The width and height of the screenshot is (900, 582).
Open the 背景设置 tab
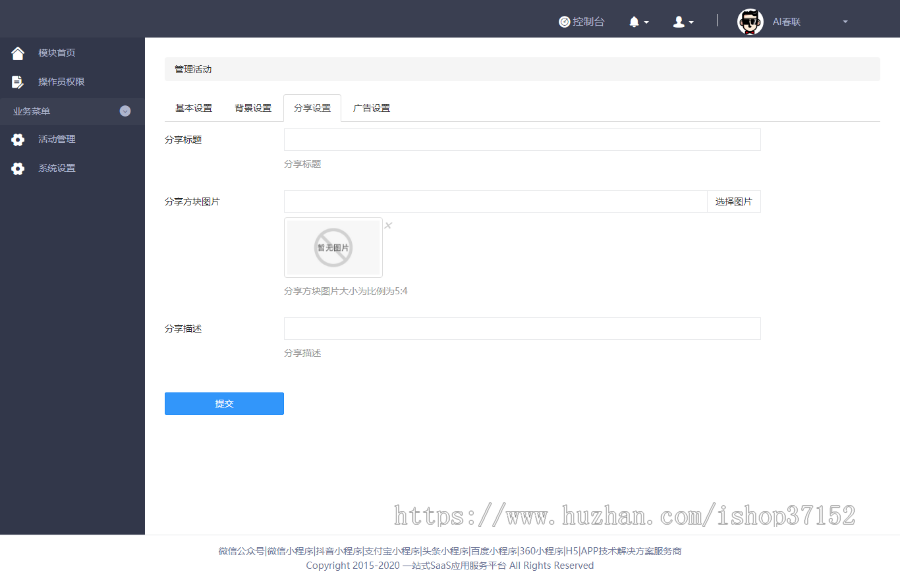(252, 107)
